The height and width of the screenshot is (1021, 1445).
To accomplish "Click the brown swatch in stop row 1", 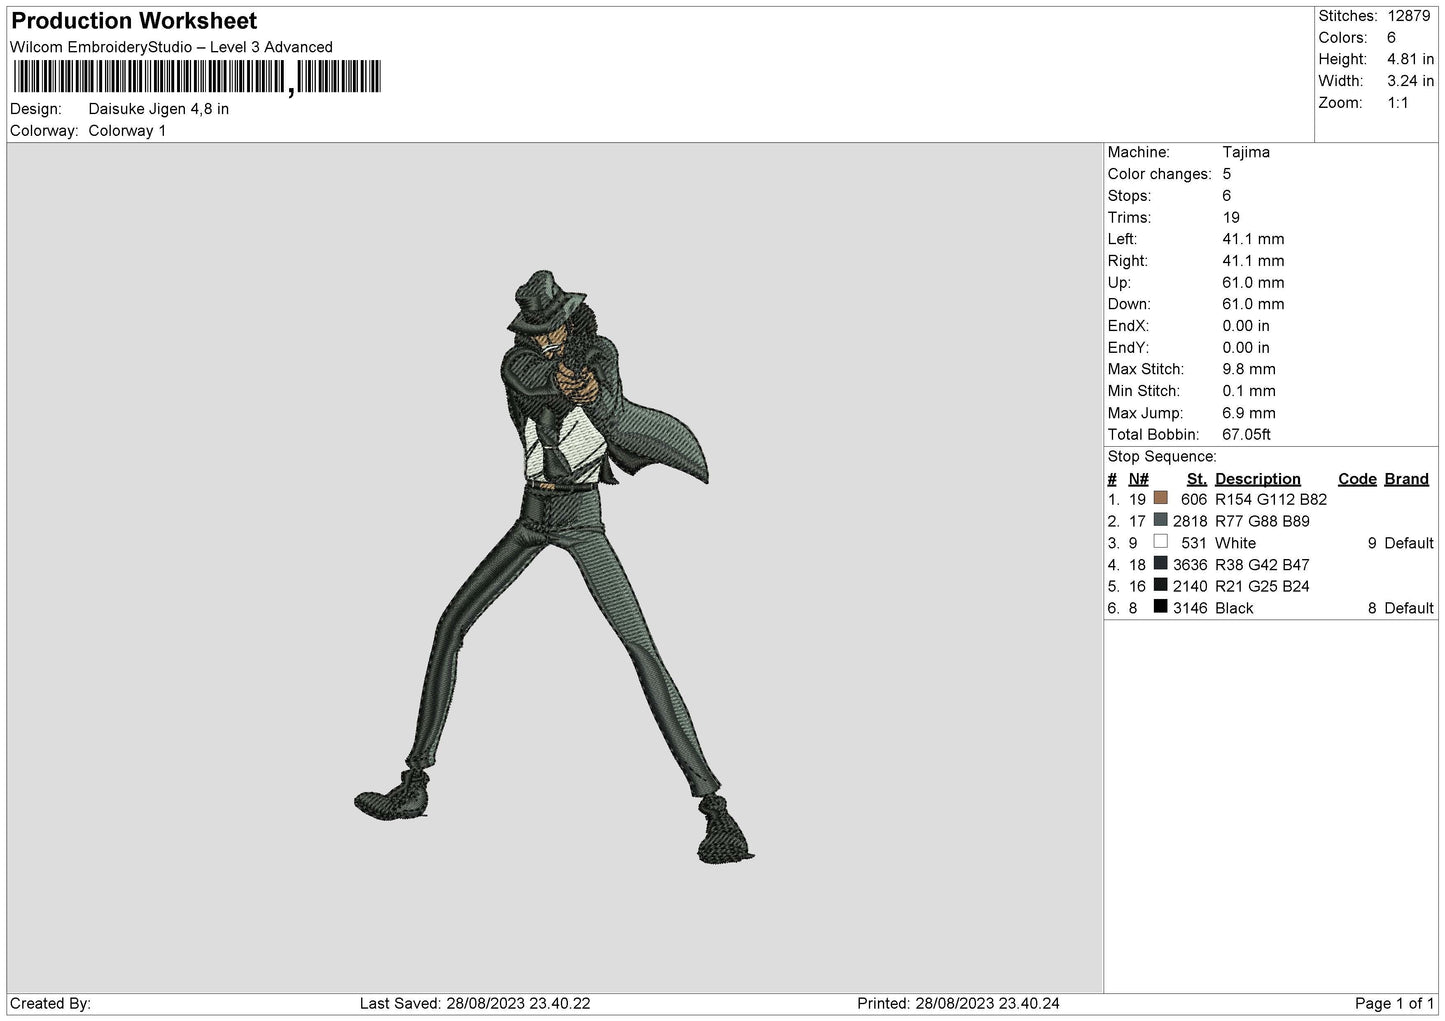I will 1160,498.
